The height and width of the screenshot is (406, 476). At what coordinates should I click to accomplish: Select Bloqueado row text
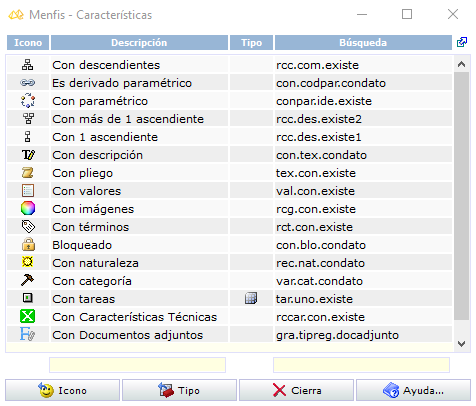point(82,245)
